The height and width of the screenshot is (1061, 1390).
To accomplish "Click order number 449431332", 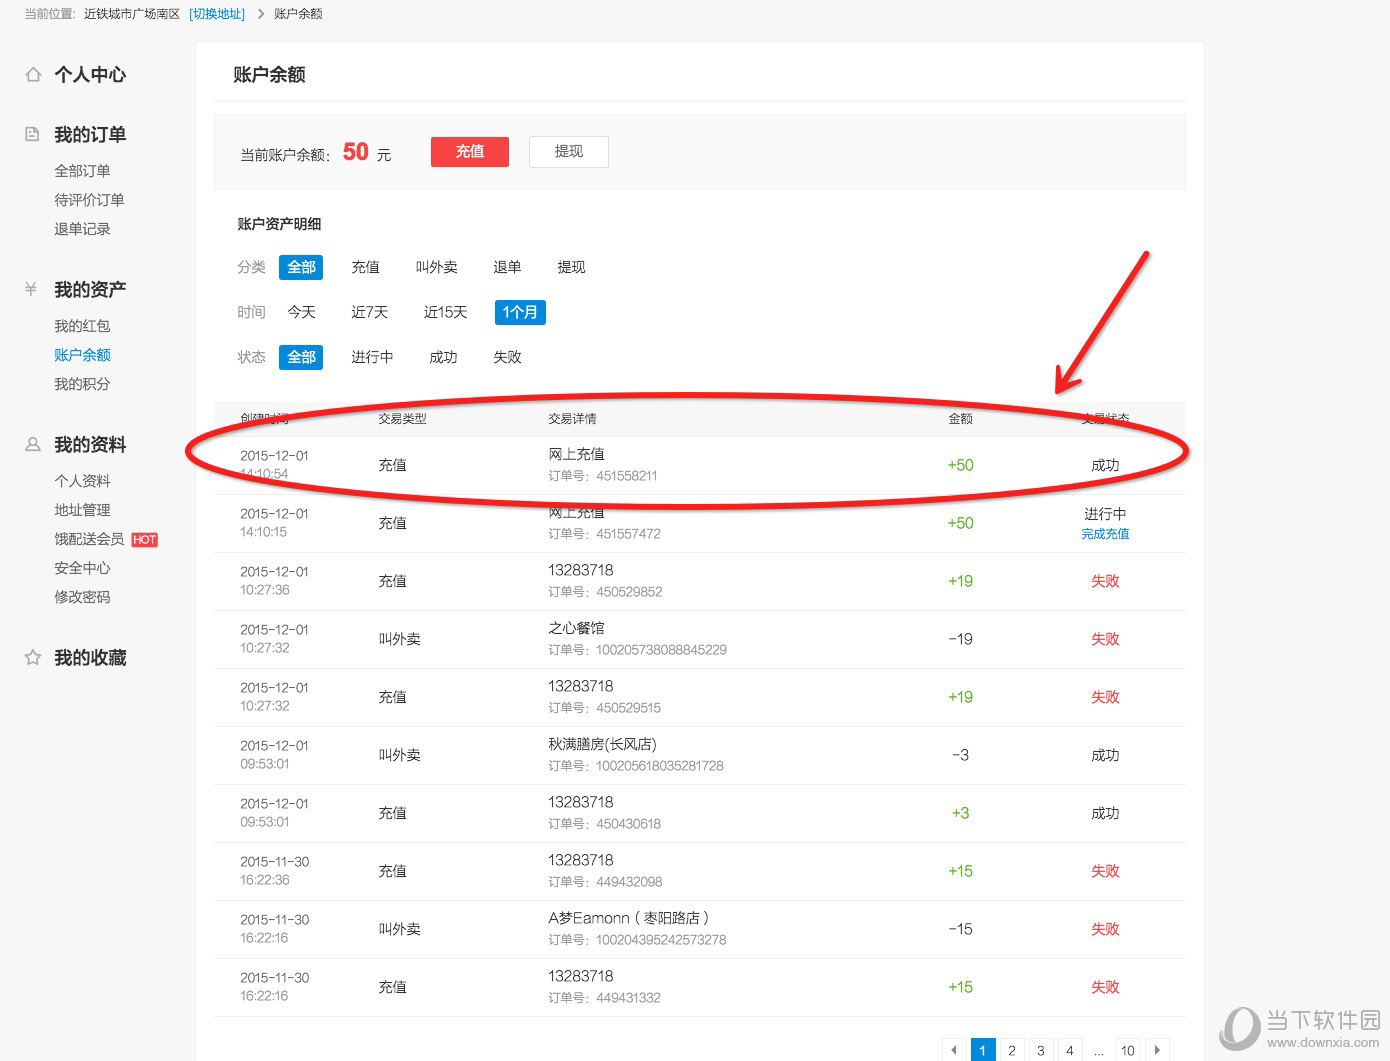I will (x=628, y=998).
